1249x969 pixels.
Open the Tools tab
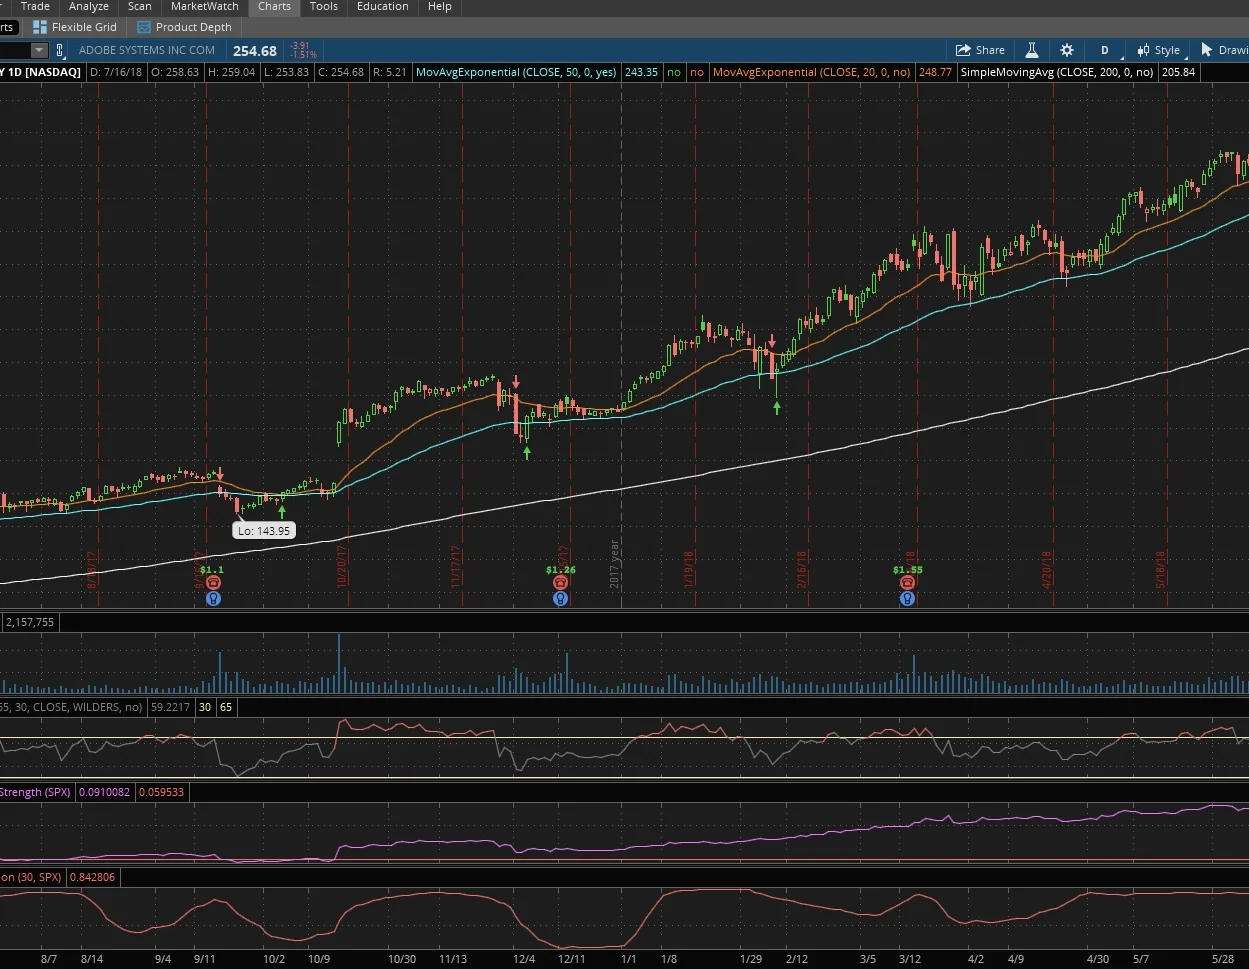click(x=323, y=6)
